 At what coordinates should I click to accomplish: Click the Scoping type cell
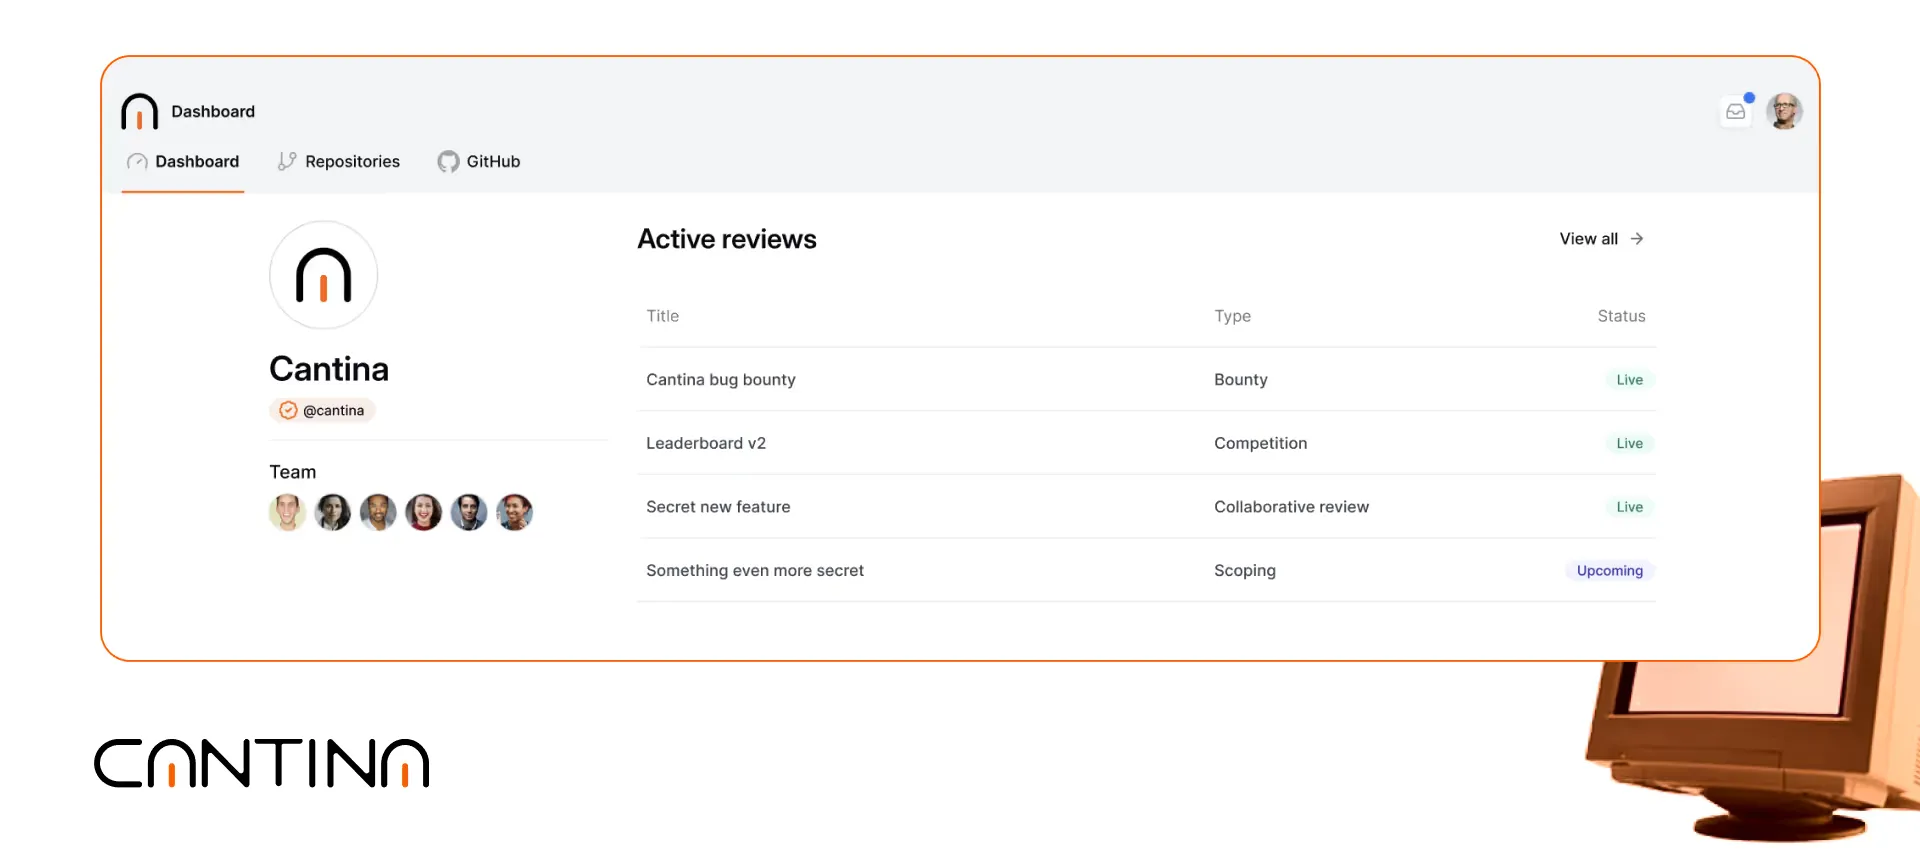[x=1245, y=571]
